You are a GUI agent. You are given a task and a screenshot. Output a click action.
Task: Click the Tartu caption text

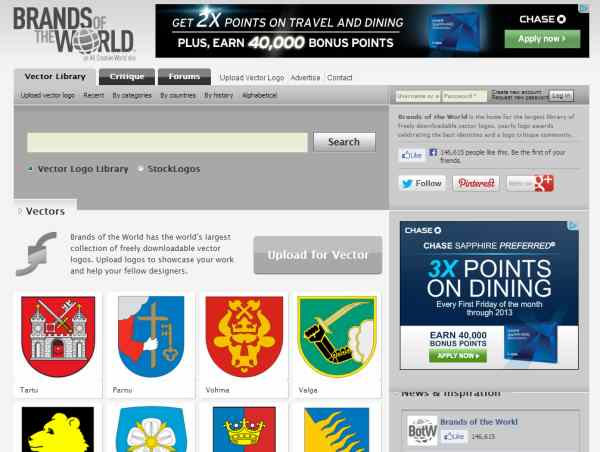point(29,390)
